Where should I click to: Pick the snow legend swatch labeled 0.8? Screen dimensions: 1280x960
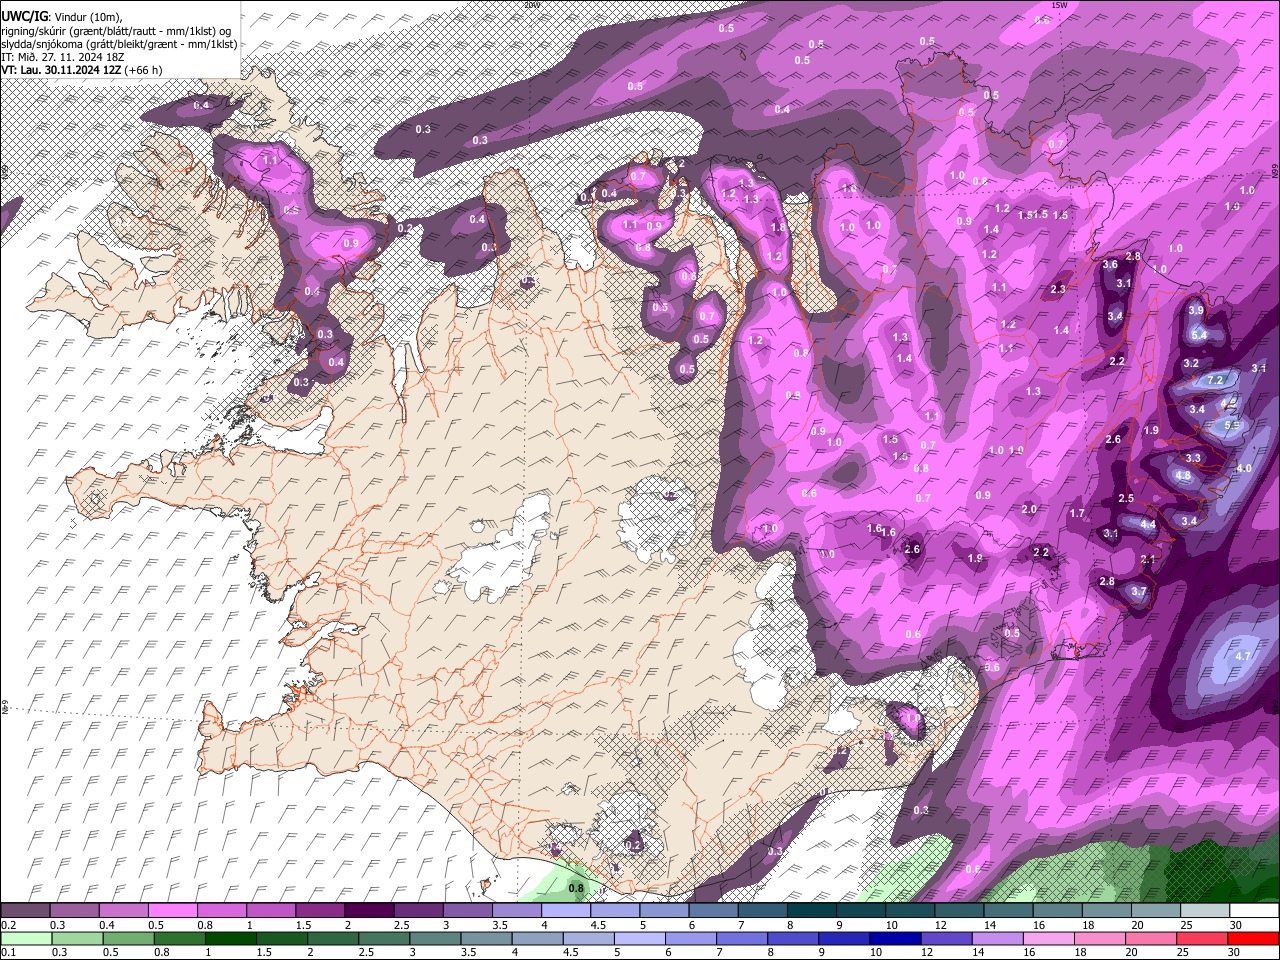pyautogui.click(x=221, y=911)
